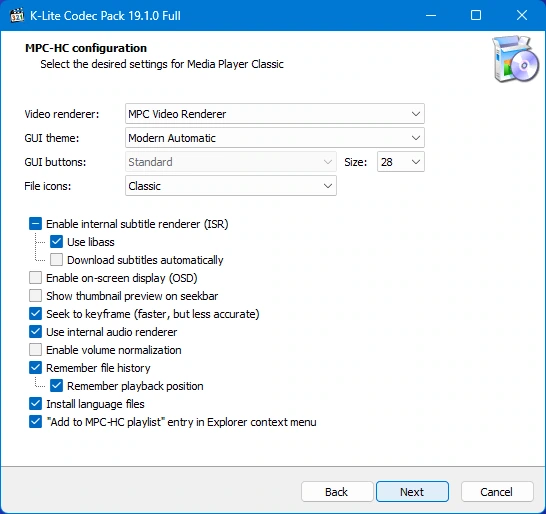Toggle Enable internal subtitle renderer (ISR) checkbox
The image size is (546, 514).
point(36,224)
